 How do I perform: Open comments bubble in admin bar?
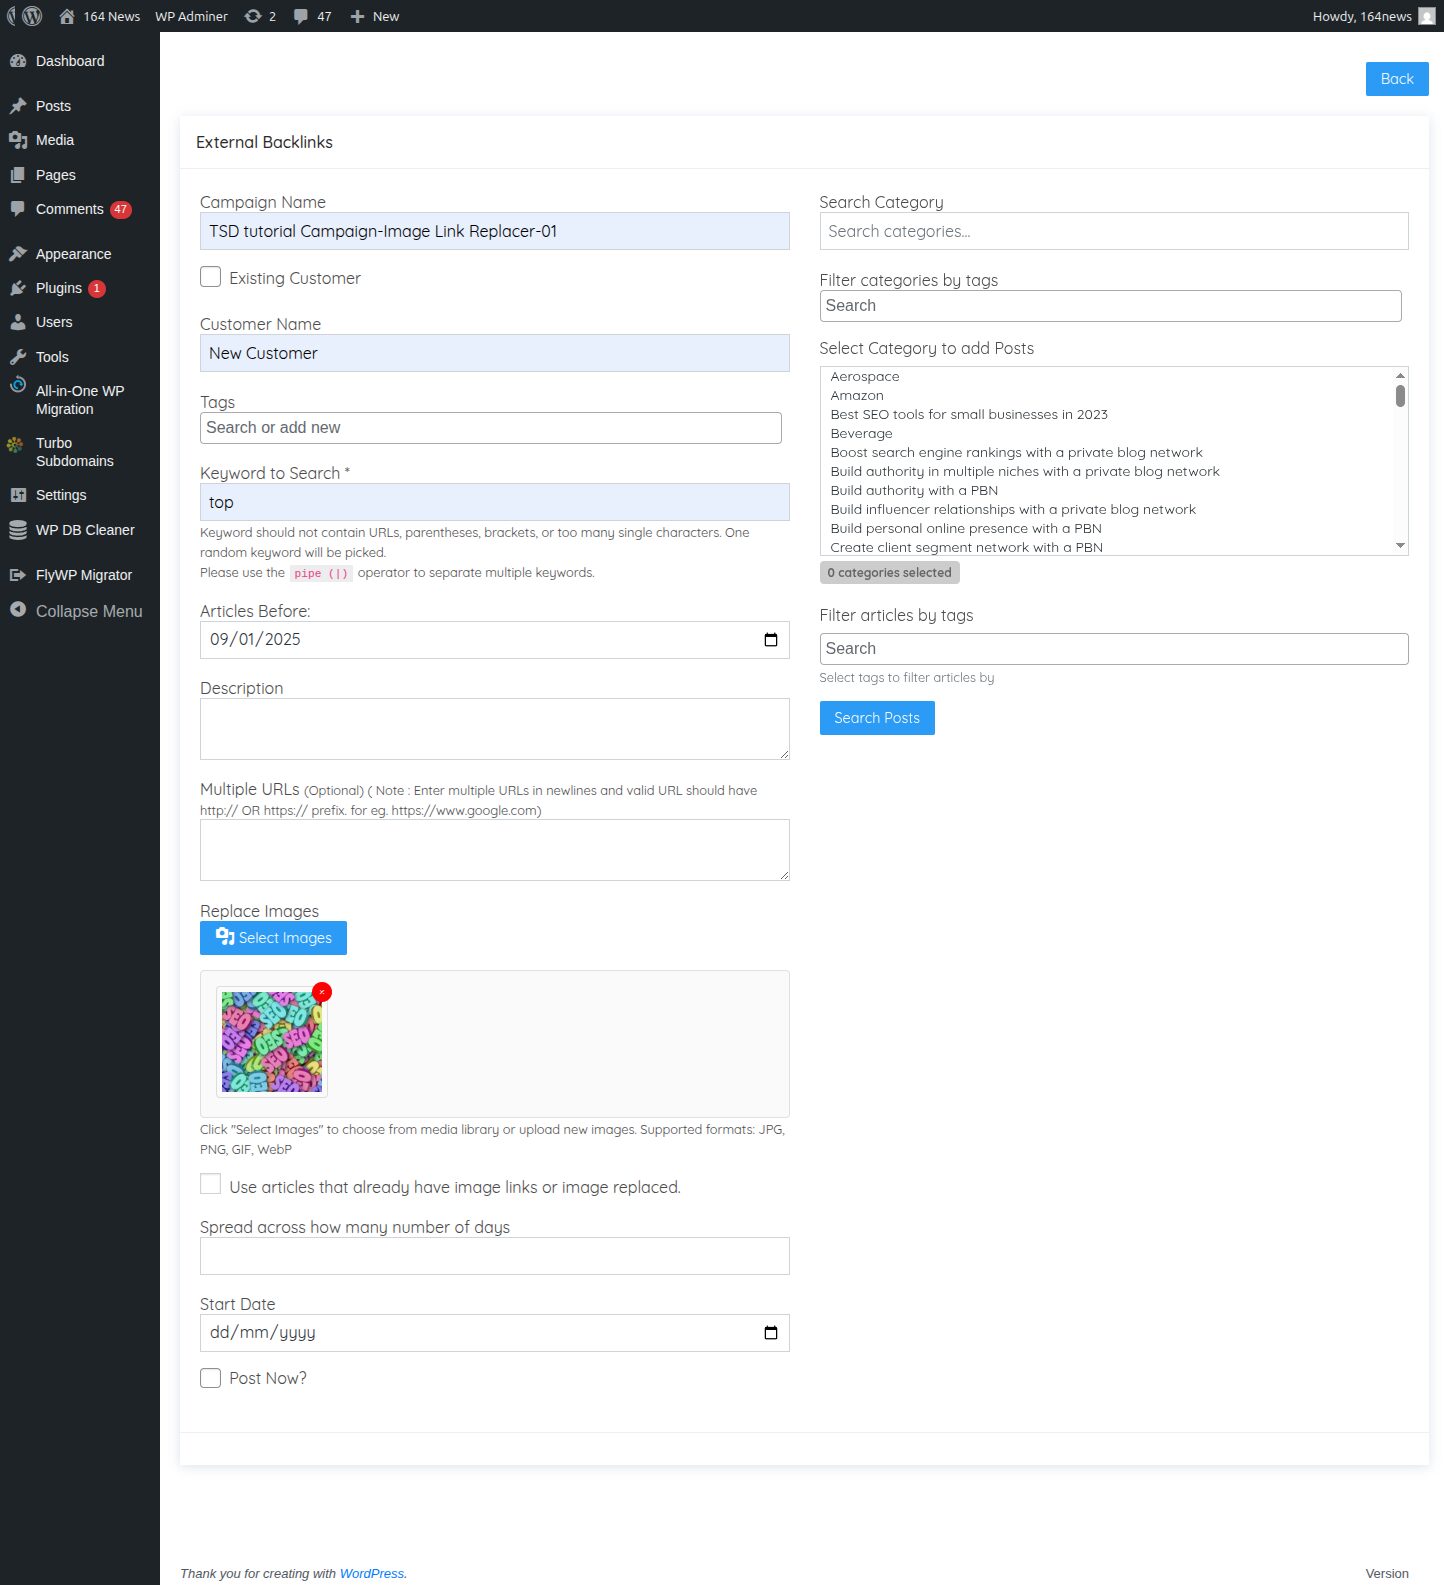(x=301, y=16)
